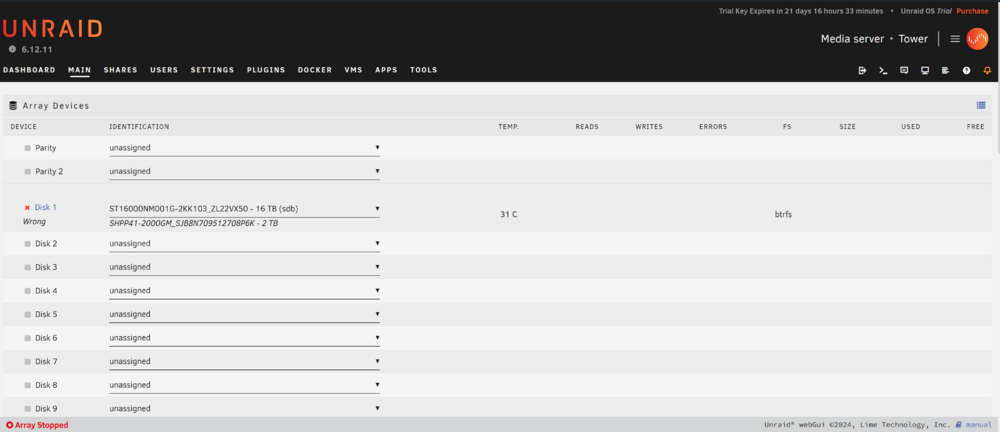
Task: Open the Parity device dropdown
Action: (244, 148)
